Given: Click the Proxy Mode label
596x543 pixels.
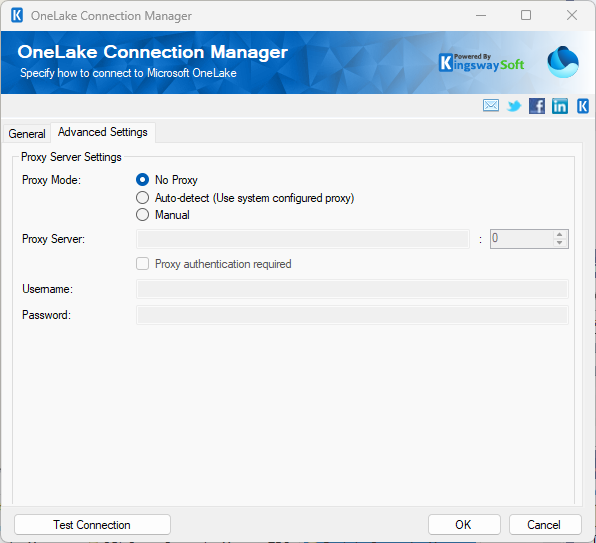Looking at the screenshot, I should [x=51, y=180].
